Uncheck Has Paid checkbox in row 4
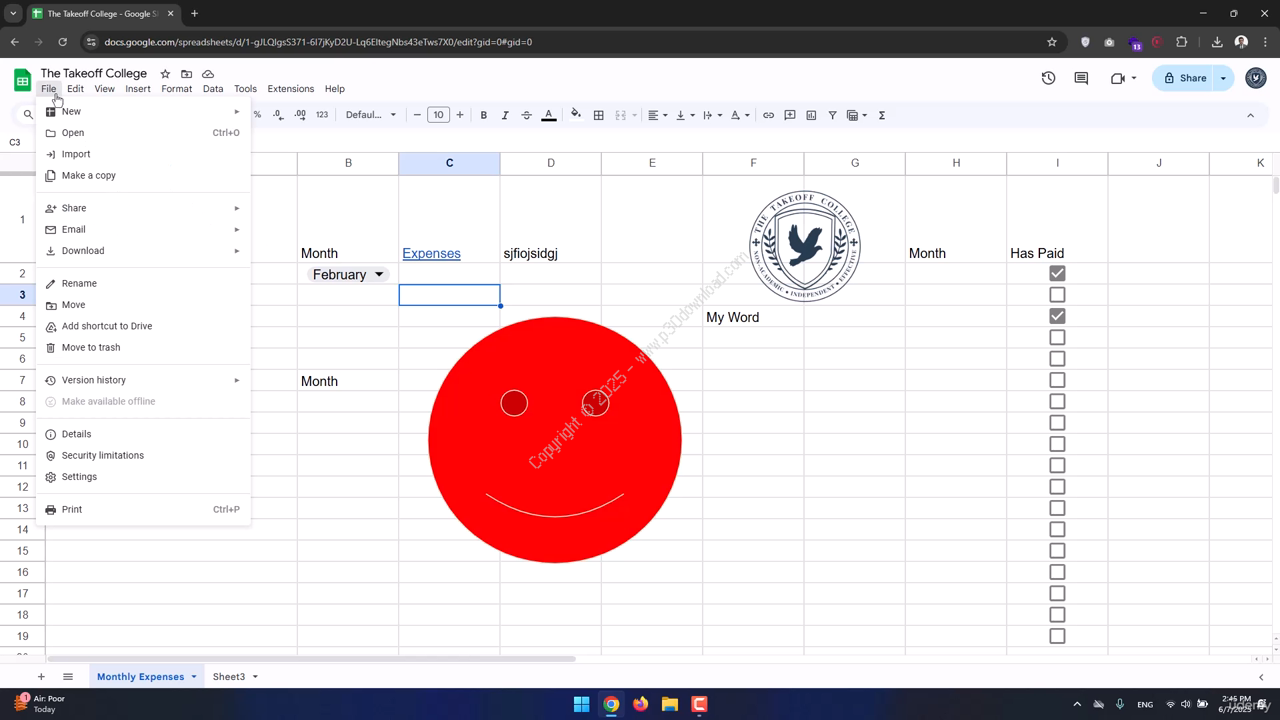The height and width of the screenshot is (720, 1280). pos(1057,316)
